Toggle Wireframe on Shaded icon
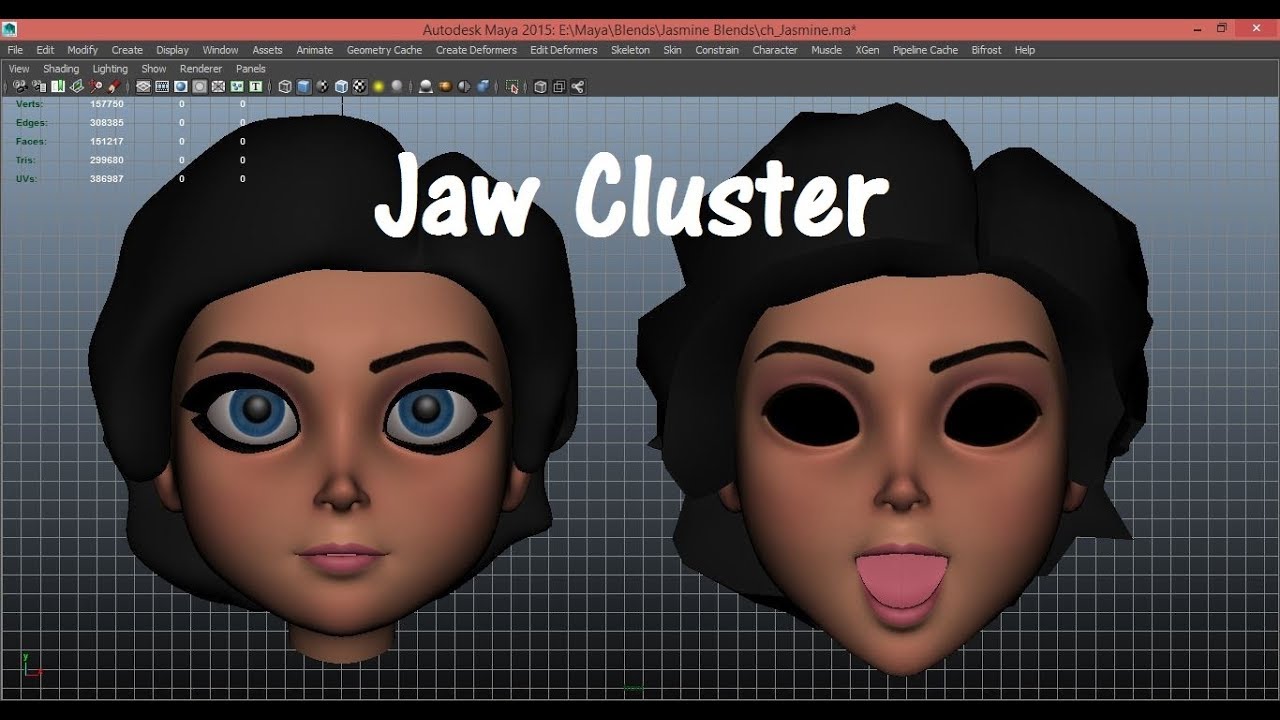 (341, 87)
